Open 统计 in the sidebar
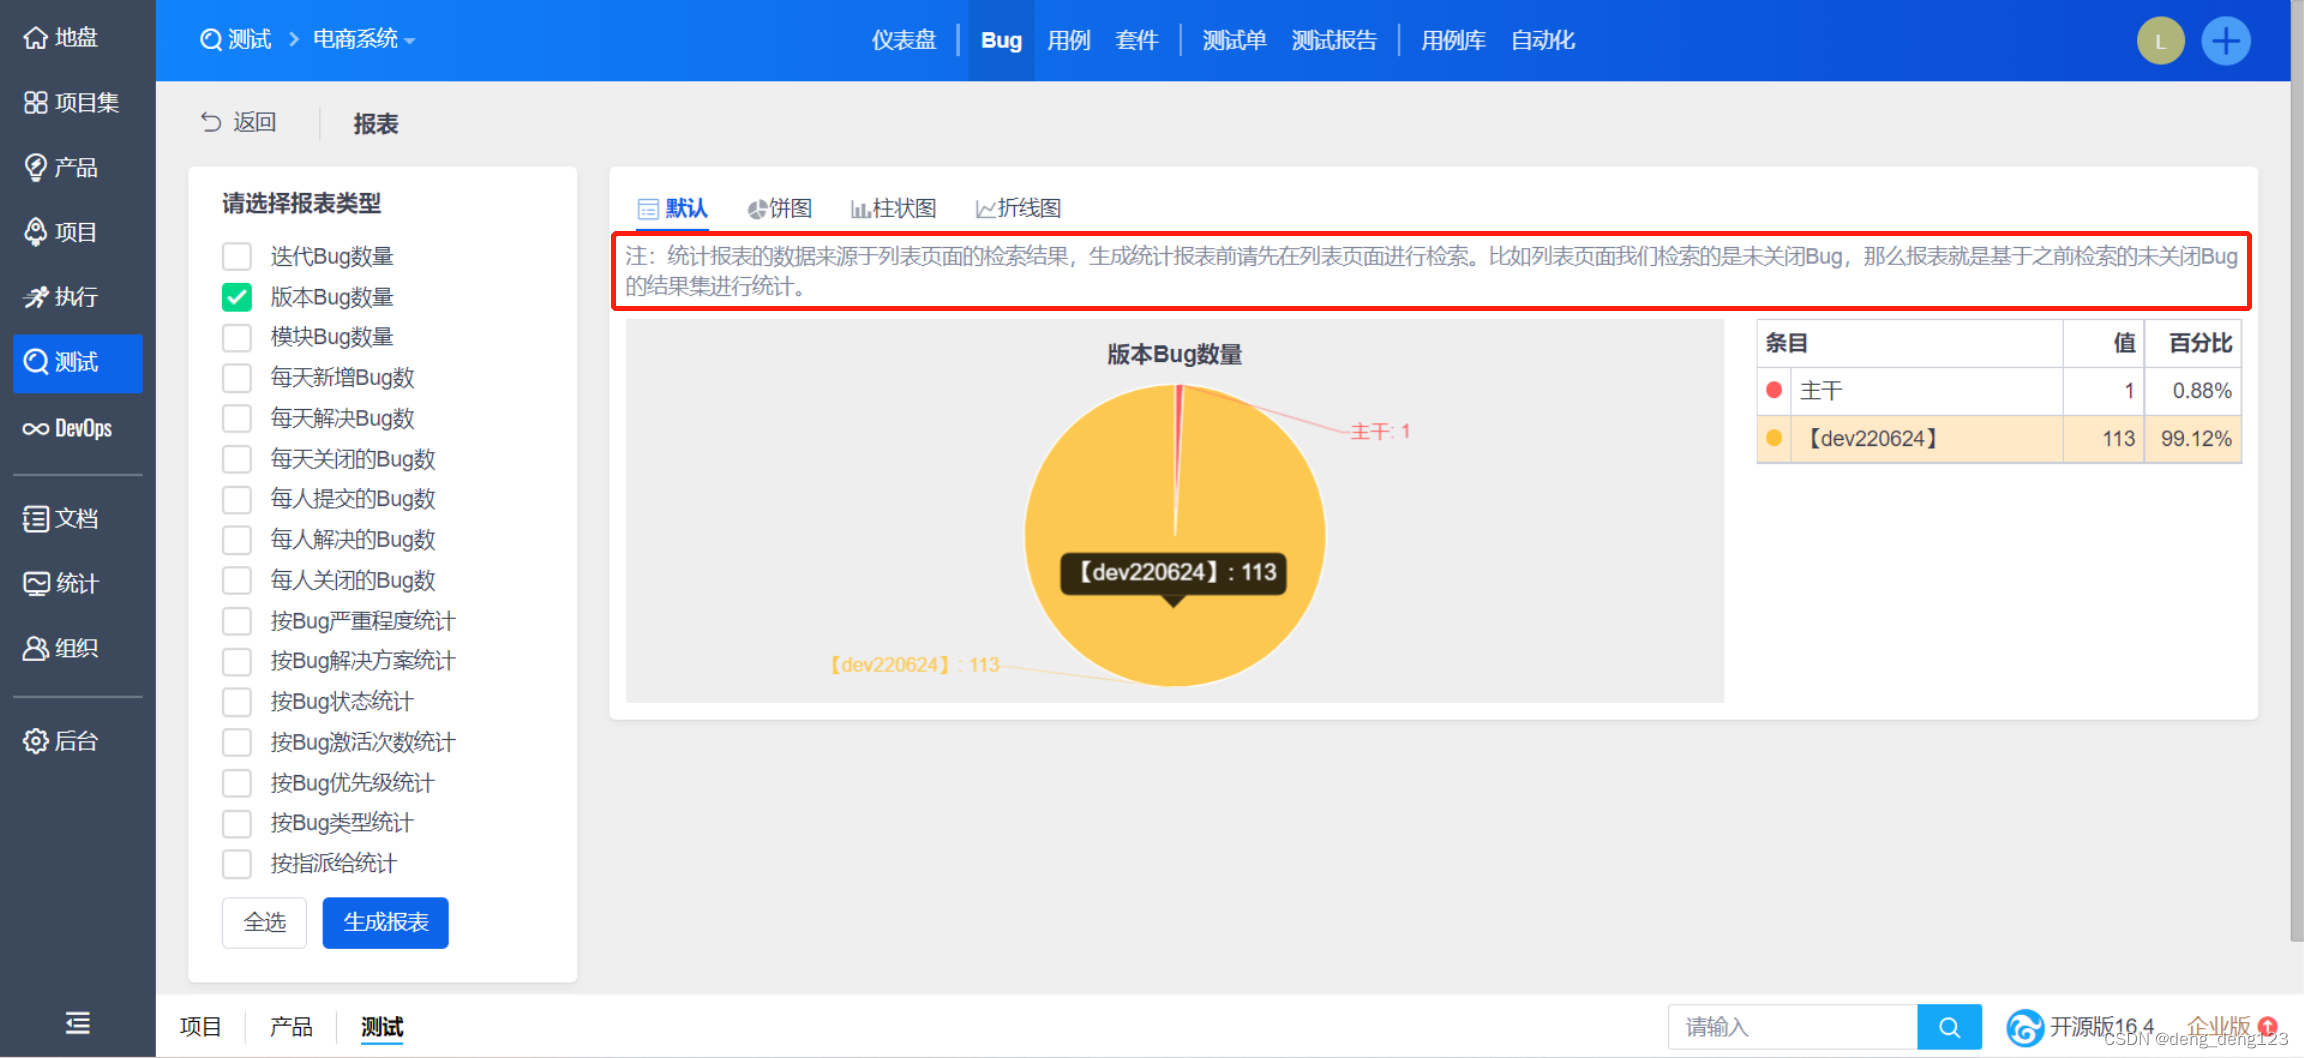This screenshot has width=2304, height=1058. [x=61, y=583]
